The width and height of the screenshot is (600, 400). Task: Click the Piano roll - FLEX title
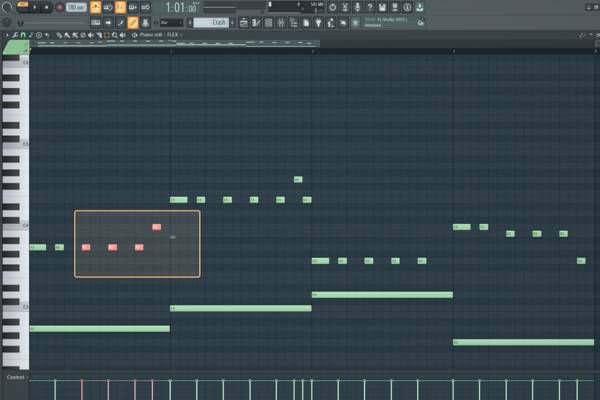coord(158,35)
